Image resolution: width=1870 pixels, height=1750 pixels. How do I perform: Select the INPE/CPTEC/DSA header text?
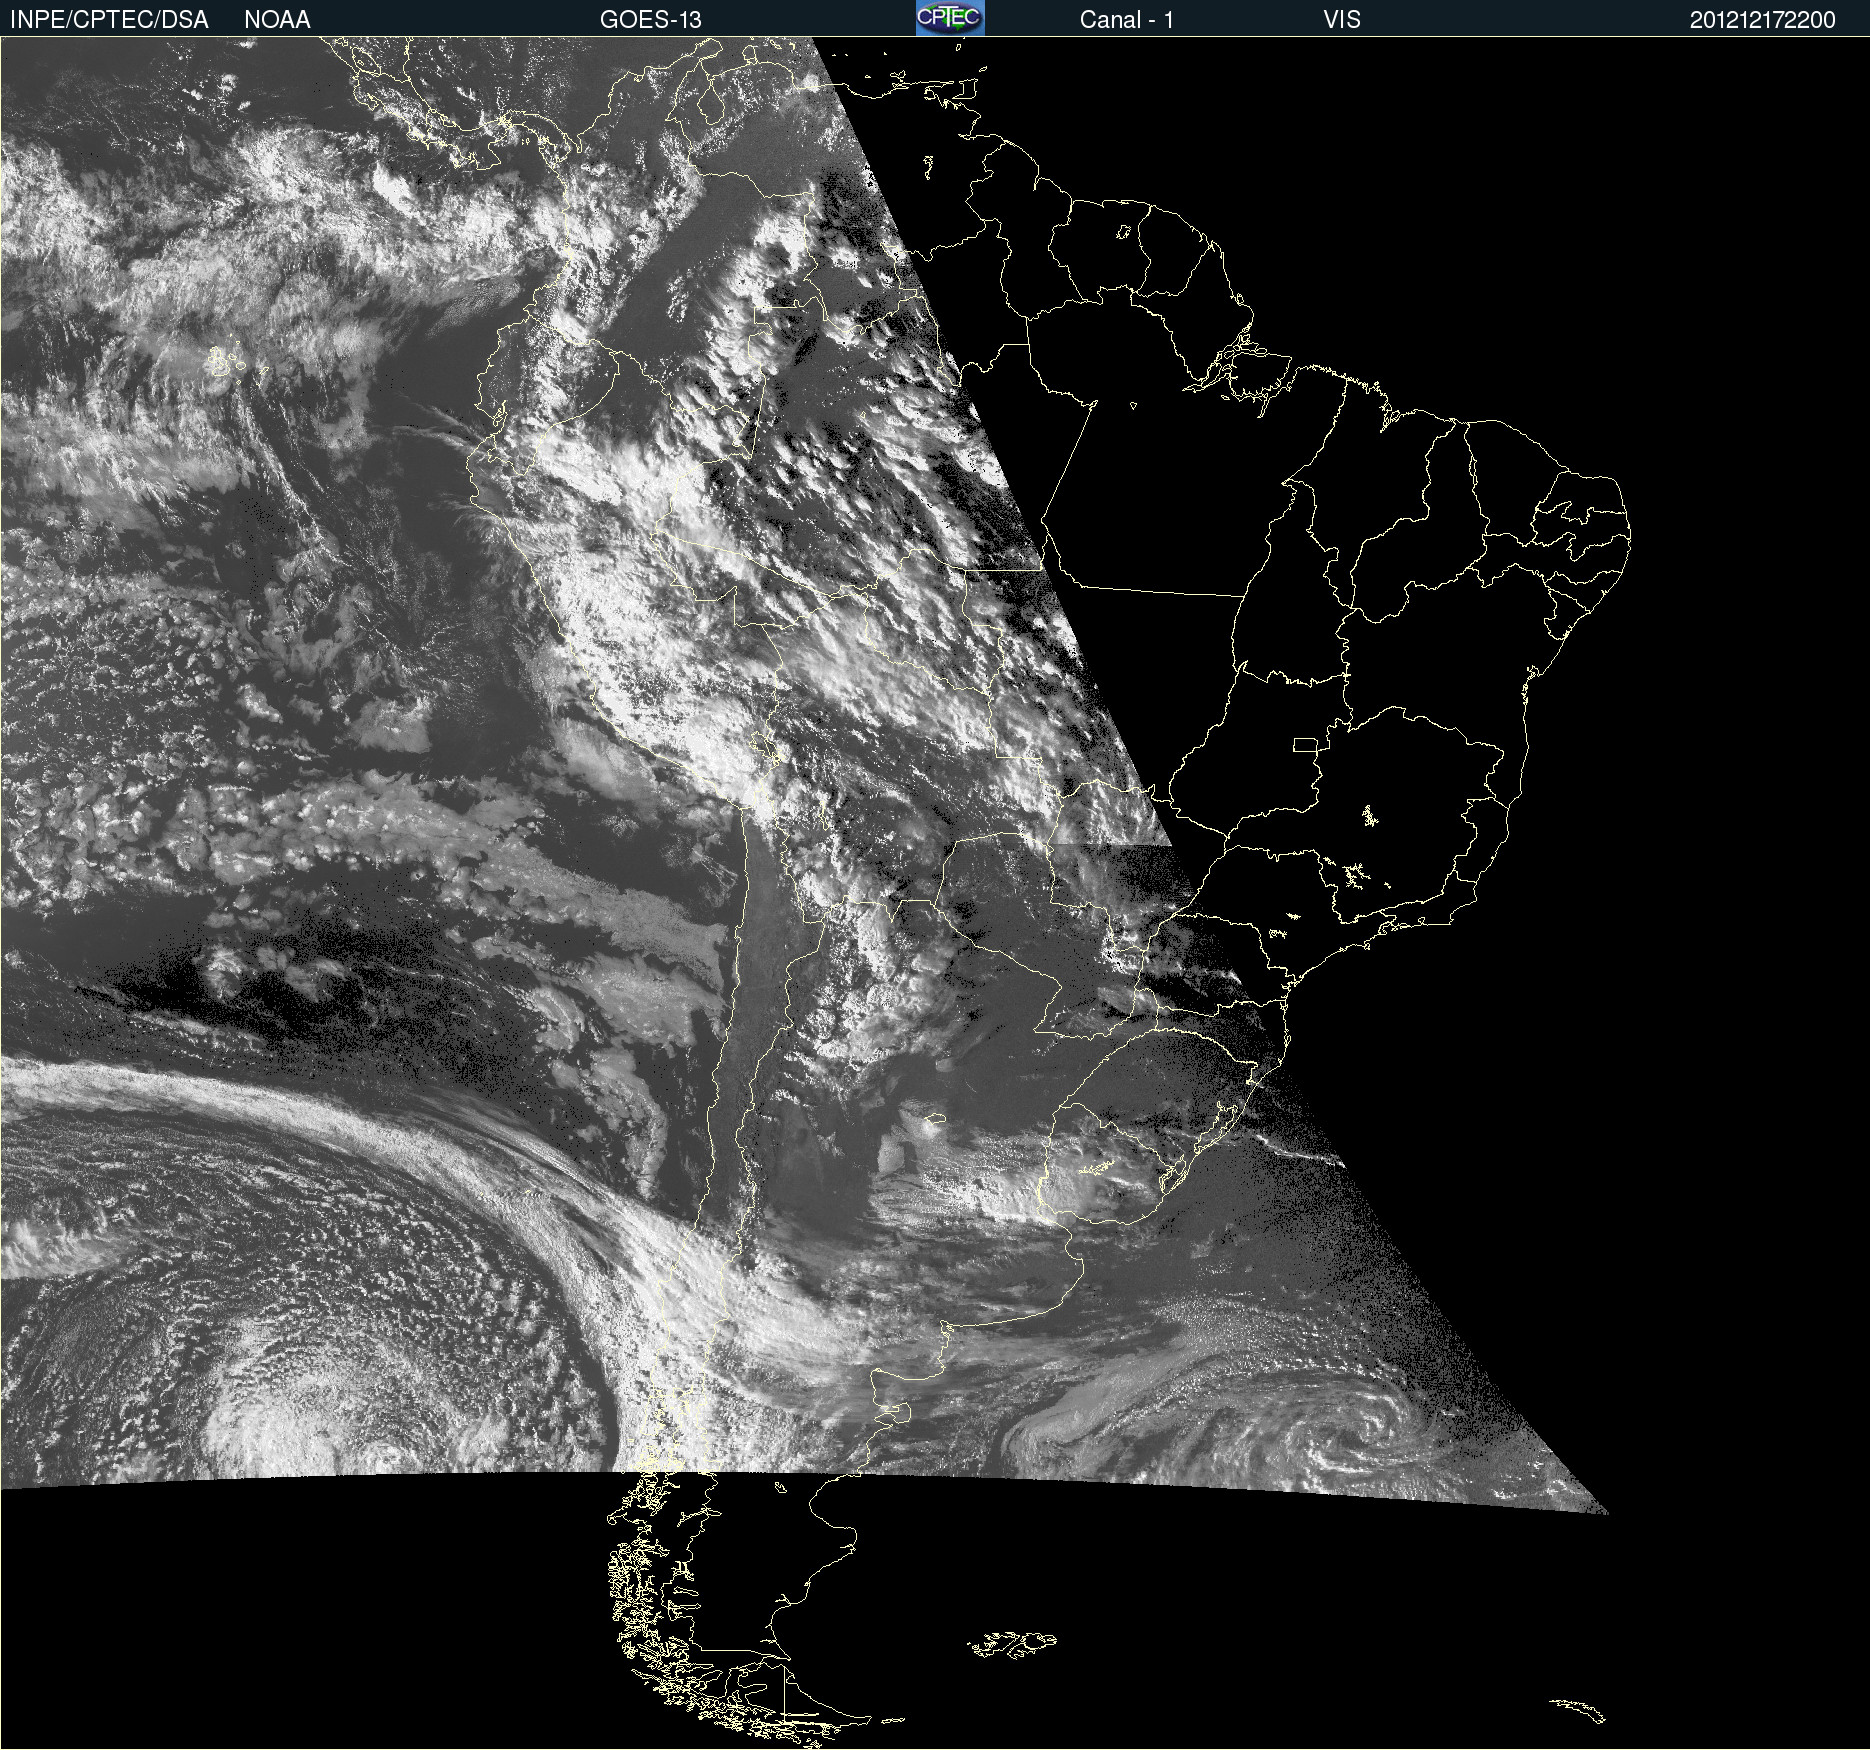coord(109,20)
